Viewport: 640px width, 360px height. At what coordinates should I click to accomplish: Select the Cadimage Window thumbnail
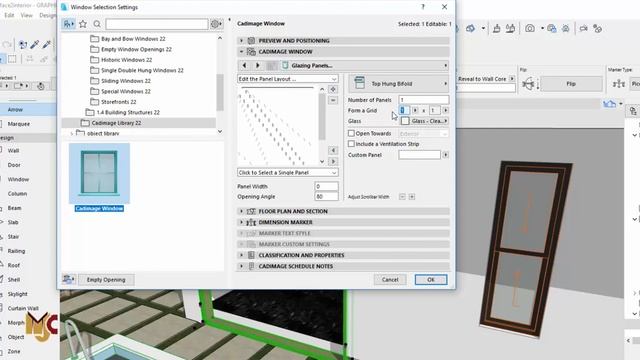[x=99, y=173]
